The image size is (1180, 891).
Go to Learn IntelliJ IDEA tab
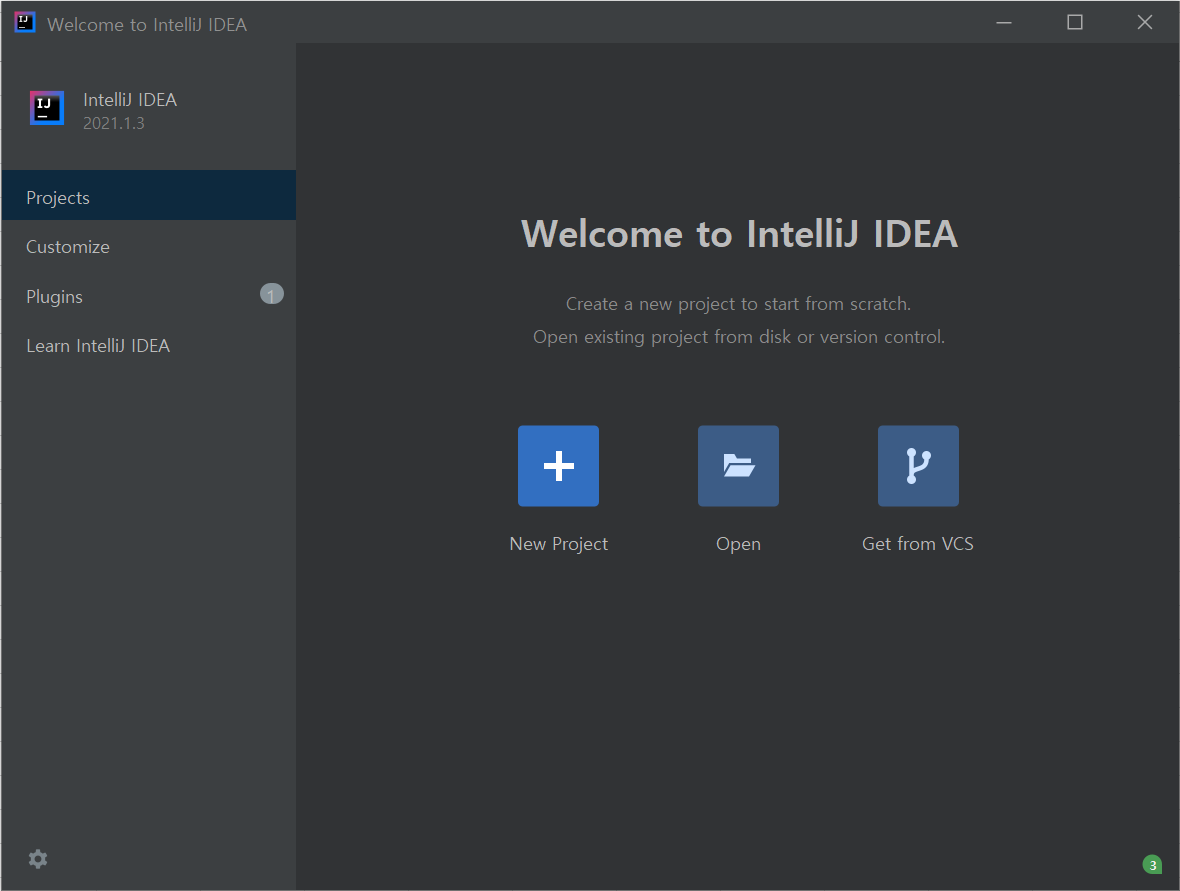coord(149,345)
